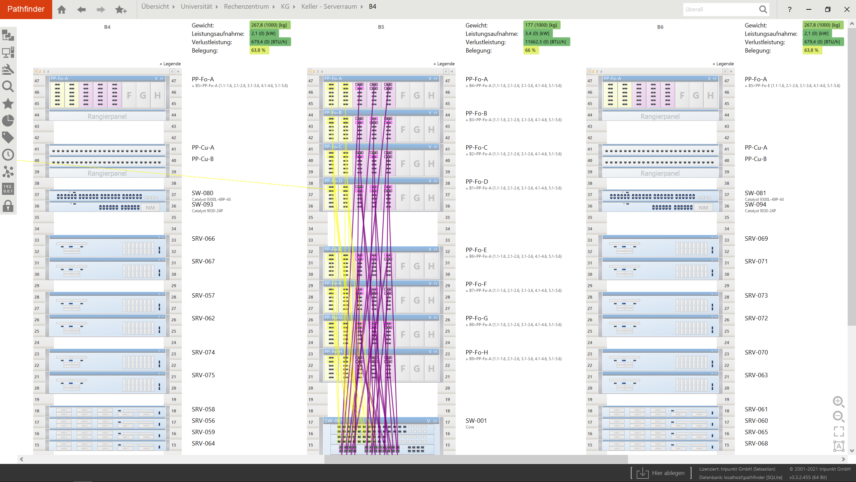Click the tag icon in the sidebar

click(x=8, y=138)
